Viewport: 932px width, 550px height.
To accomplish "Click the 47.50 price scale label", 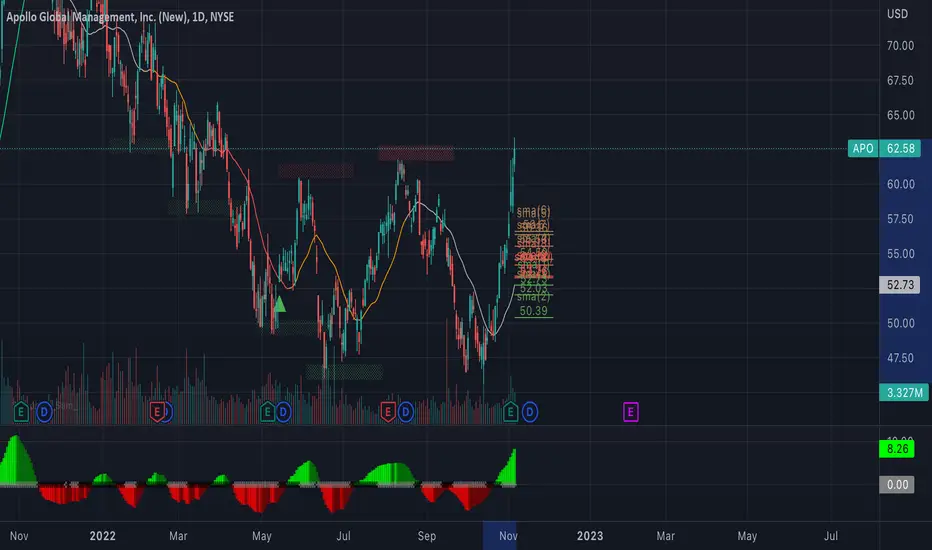I will click(900, 358).
